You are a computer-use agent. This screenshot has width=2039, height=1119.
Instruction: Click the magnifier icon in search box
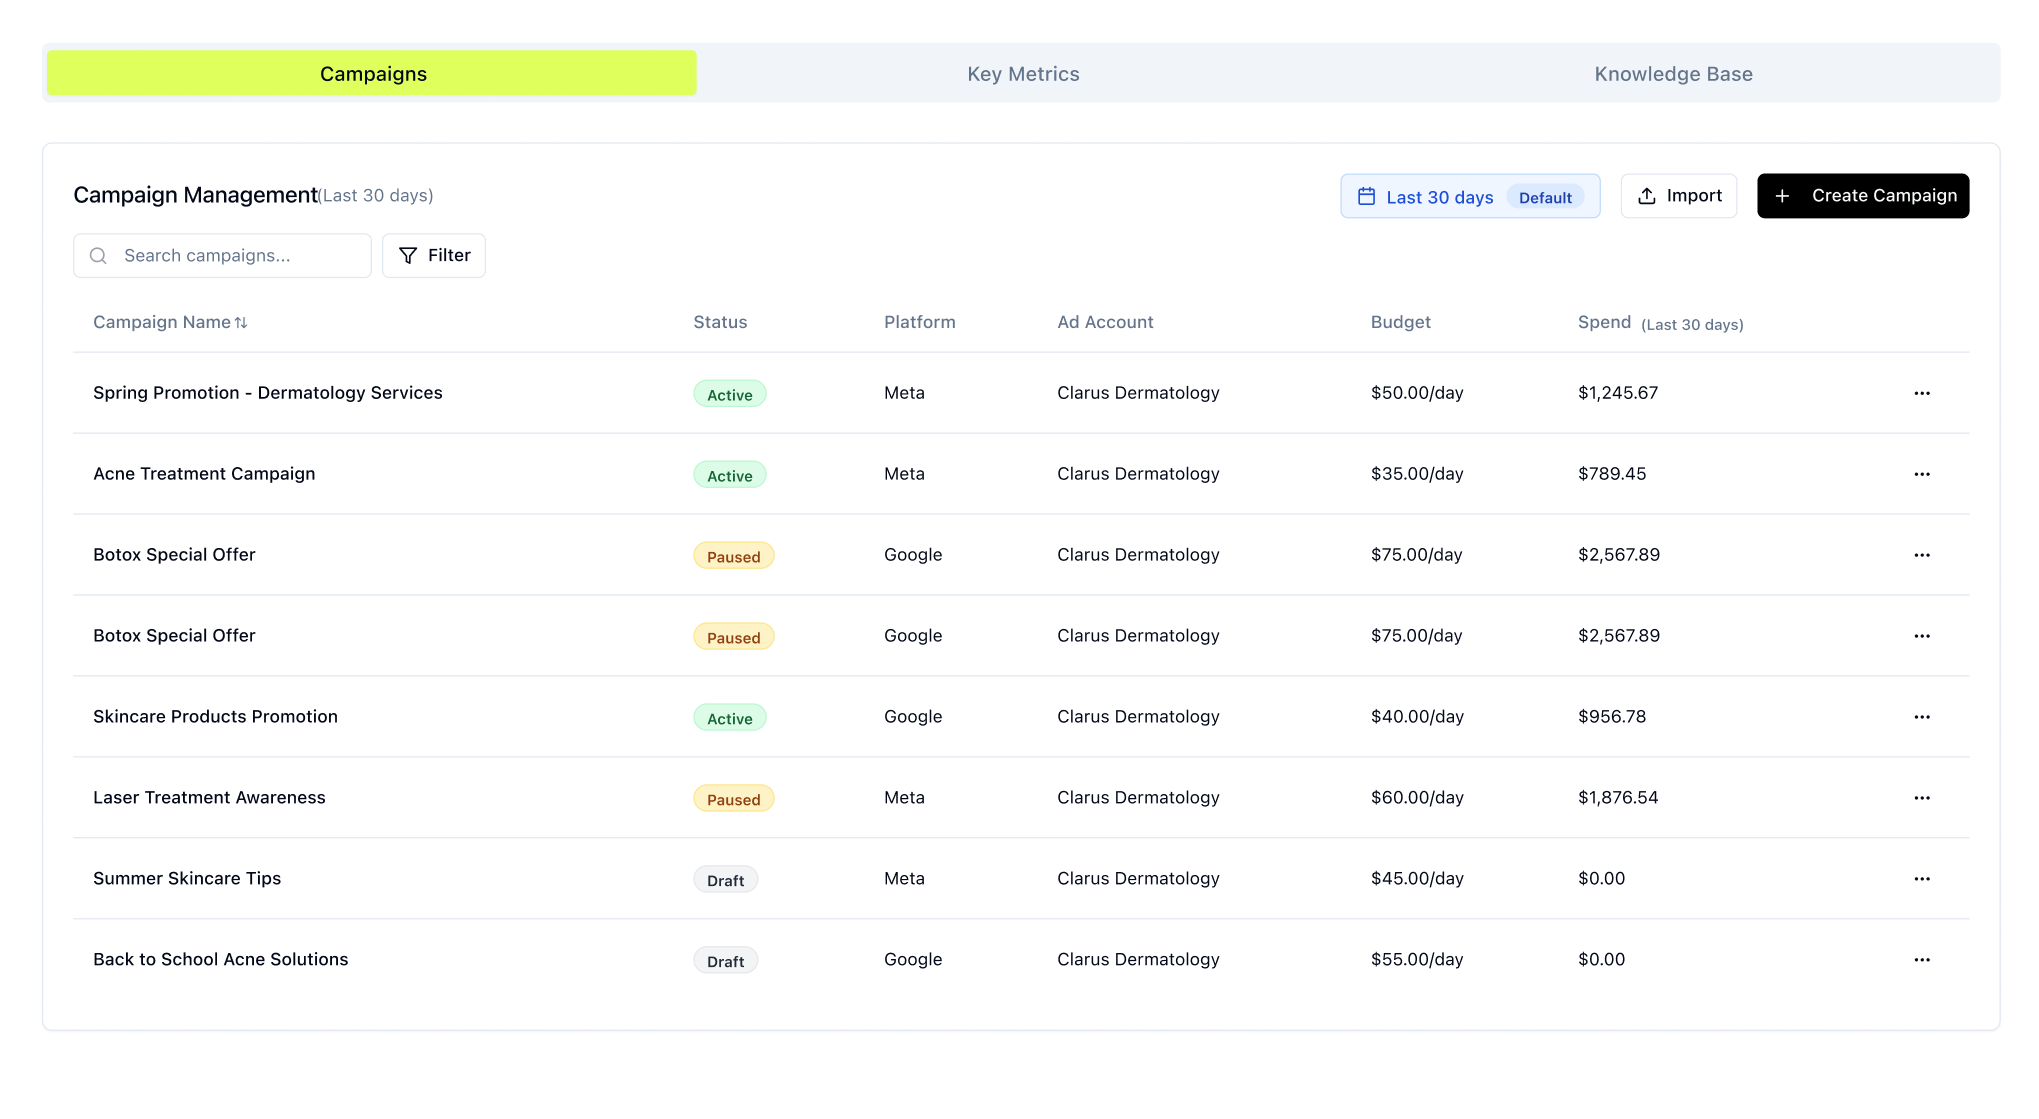point(98,256)
